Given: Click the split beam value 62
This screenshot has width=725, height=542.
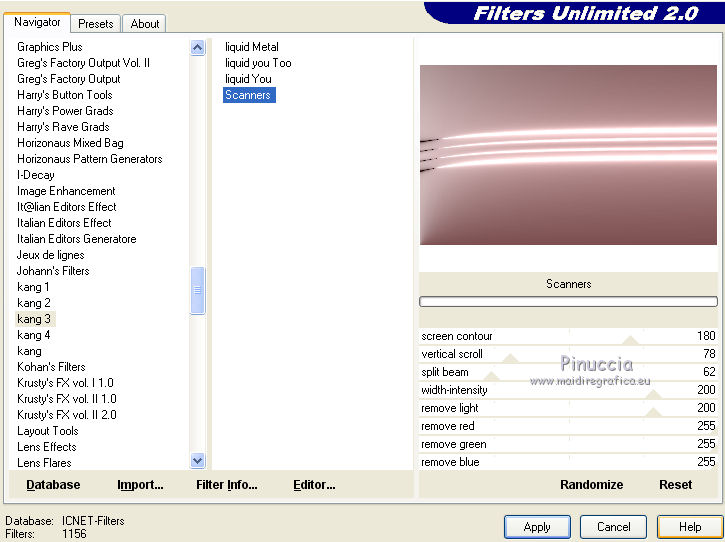Looking at the screenshot, I should coord(709,372).
